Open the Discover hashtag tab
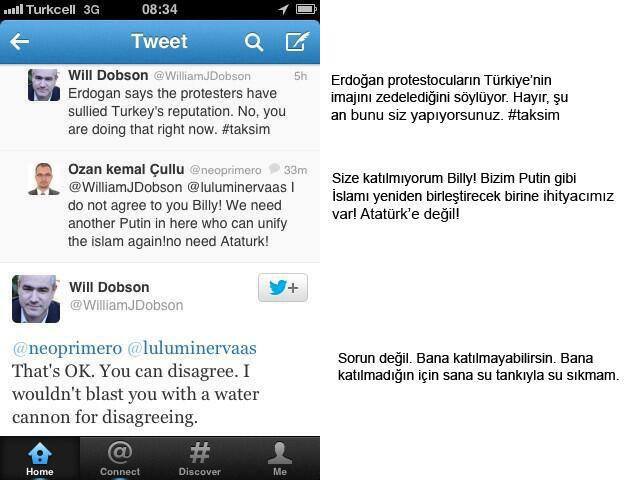This screenshot has width=630, height=480. pos(200,459)
